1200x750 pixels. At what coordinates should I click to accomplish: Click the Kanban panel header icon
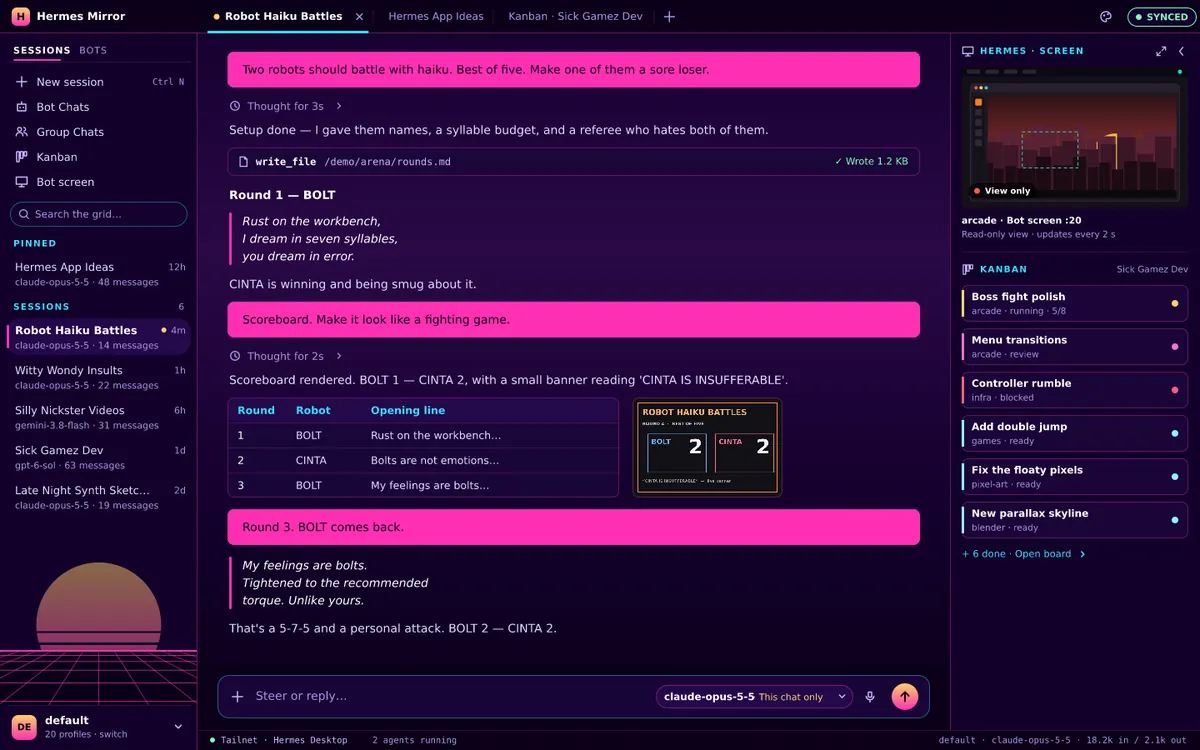(968, 269)
